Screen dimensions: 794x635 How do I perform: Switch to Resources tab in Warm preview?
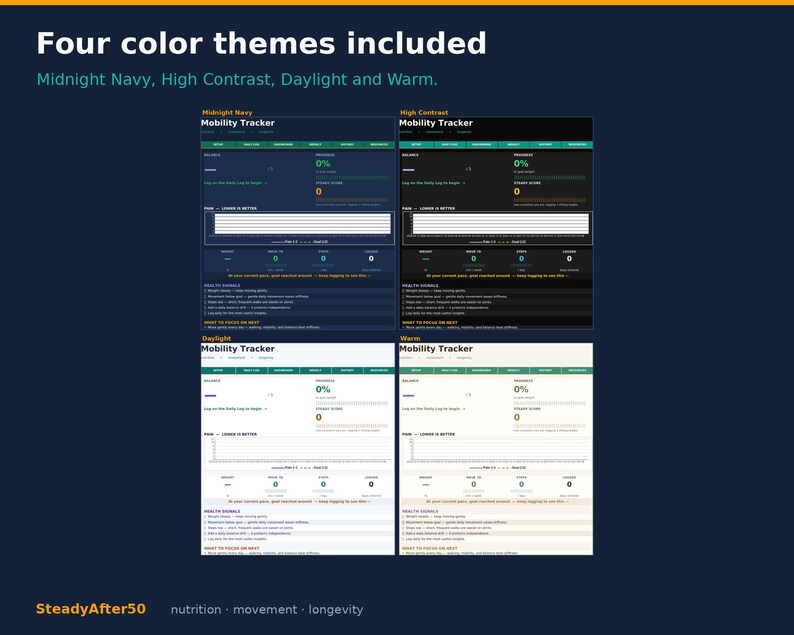577,370
